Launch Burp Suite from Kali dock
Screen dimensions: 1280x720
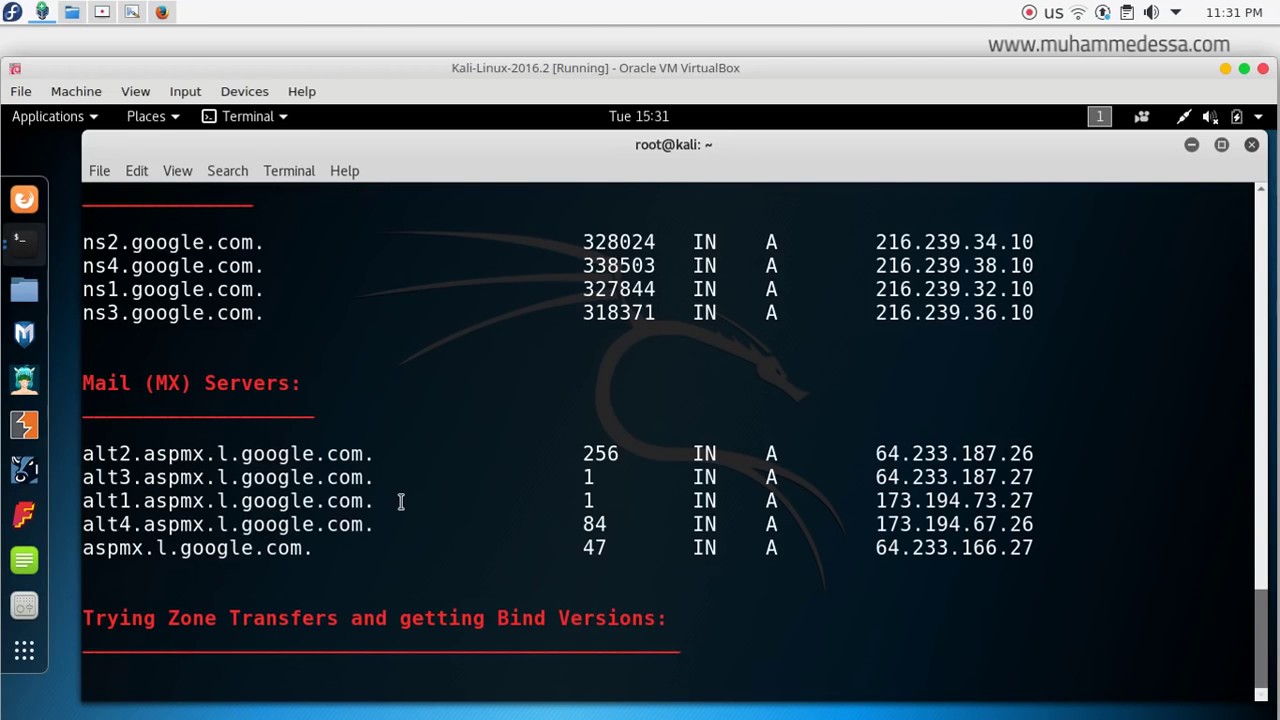click(x=24, y=425)
